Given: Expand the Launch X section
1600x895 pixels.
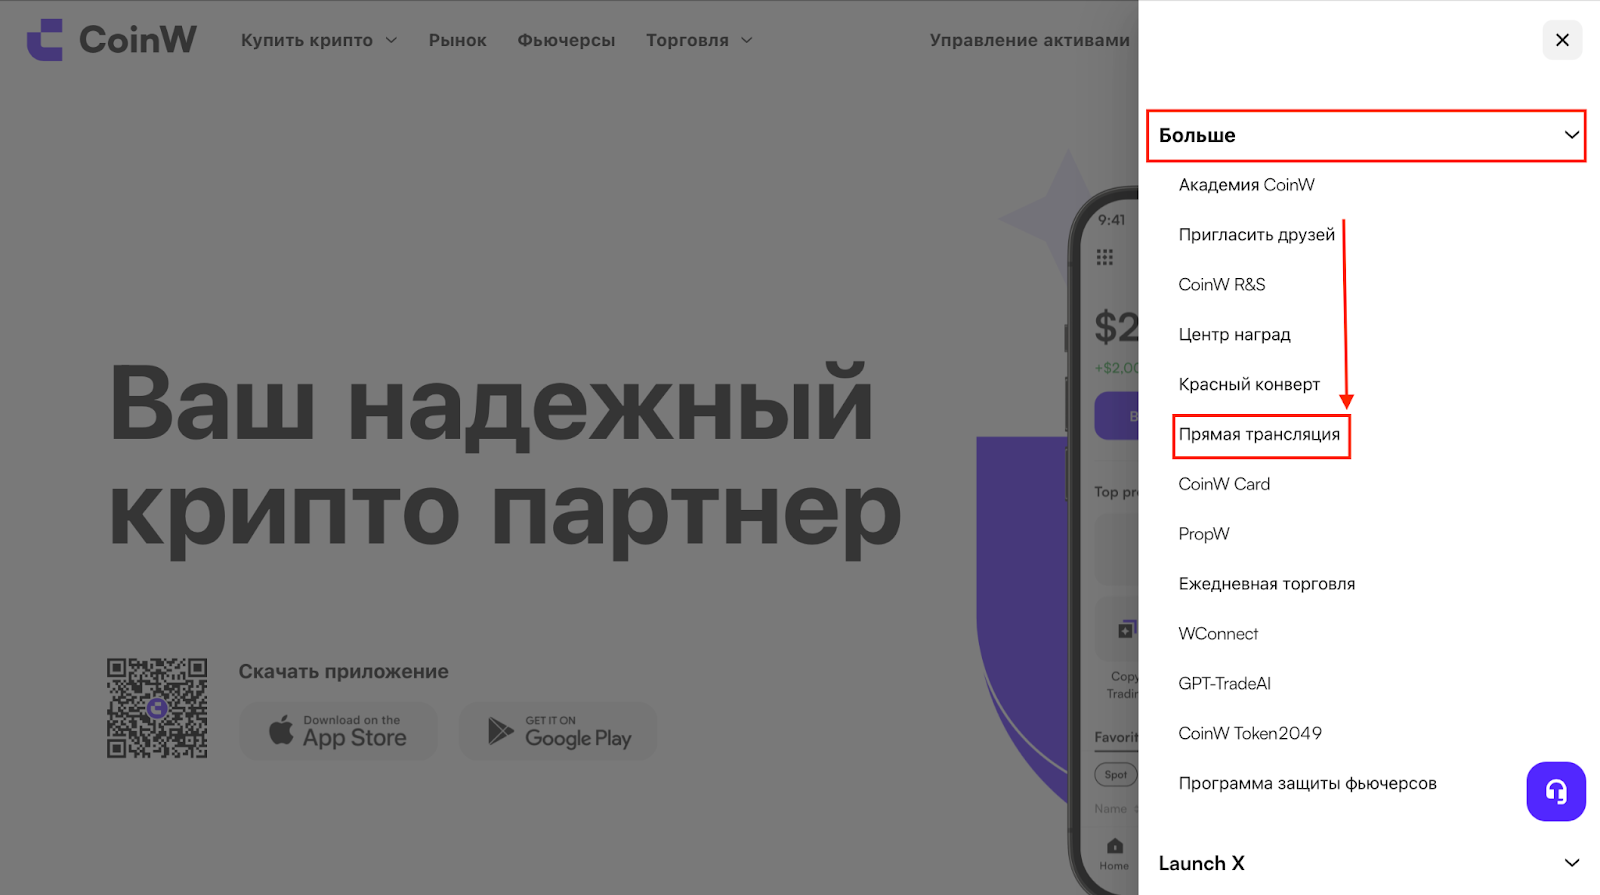Looking at the screenshot, I should pos(1370,863).
